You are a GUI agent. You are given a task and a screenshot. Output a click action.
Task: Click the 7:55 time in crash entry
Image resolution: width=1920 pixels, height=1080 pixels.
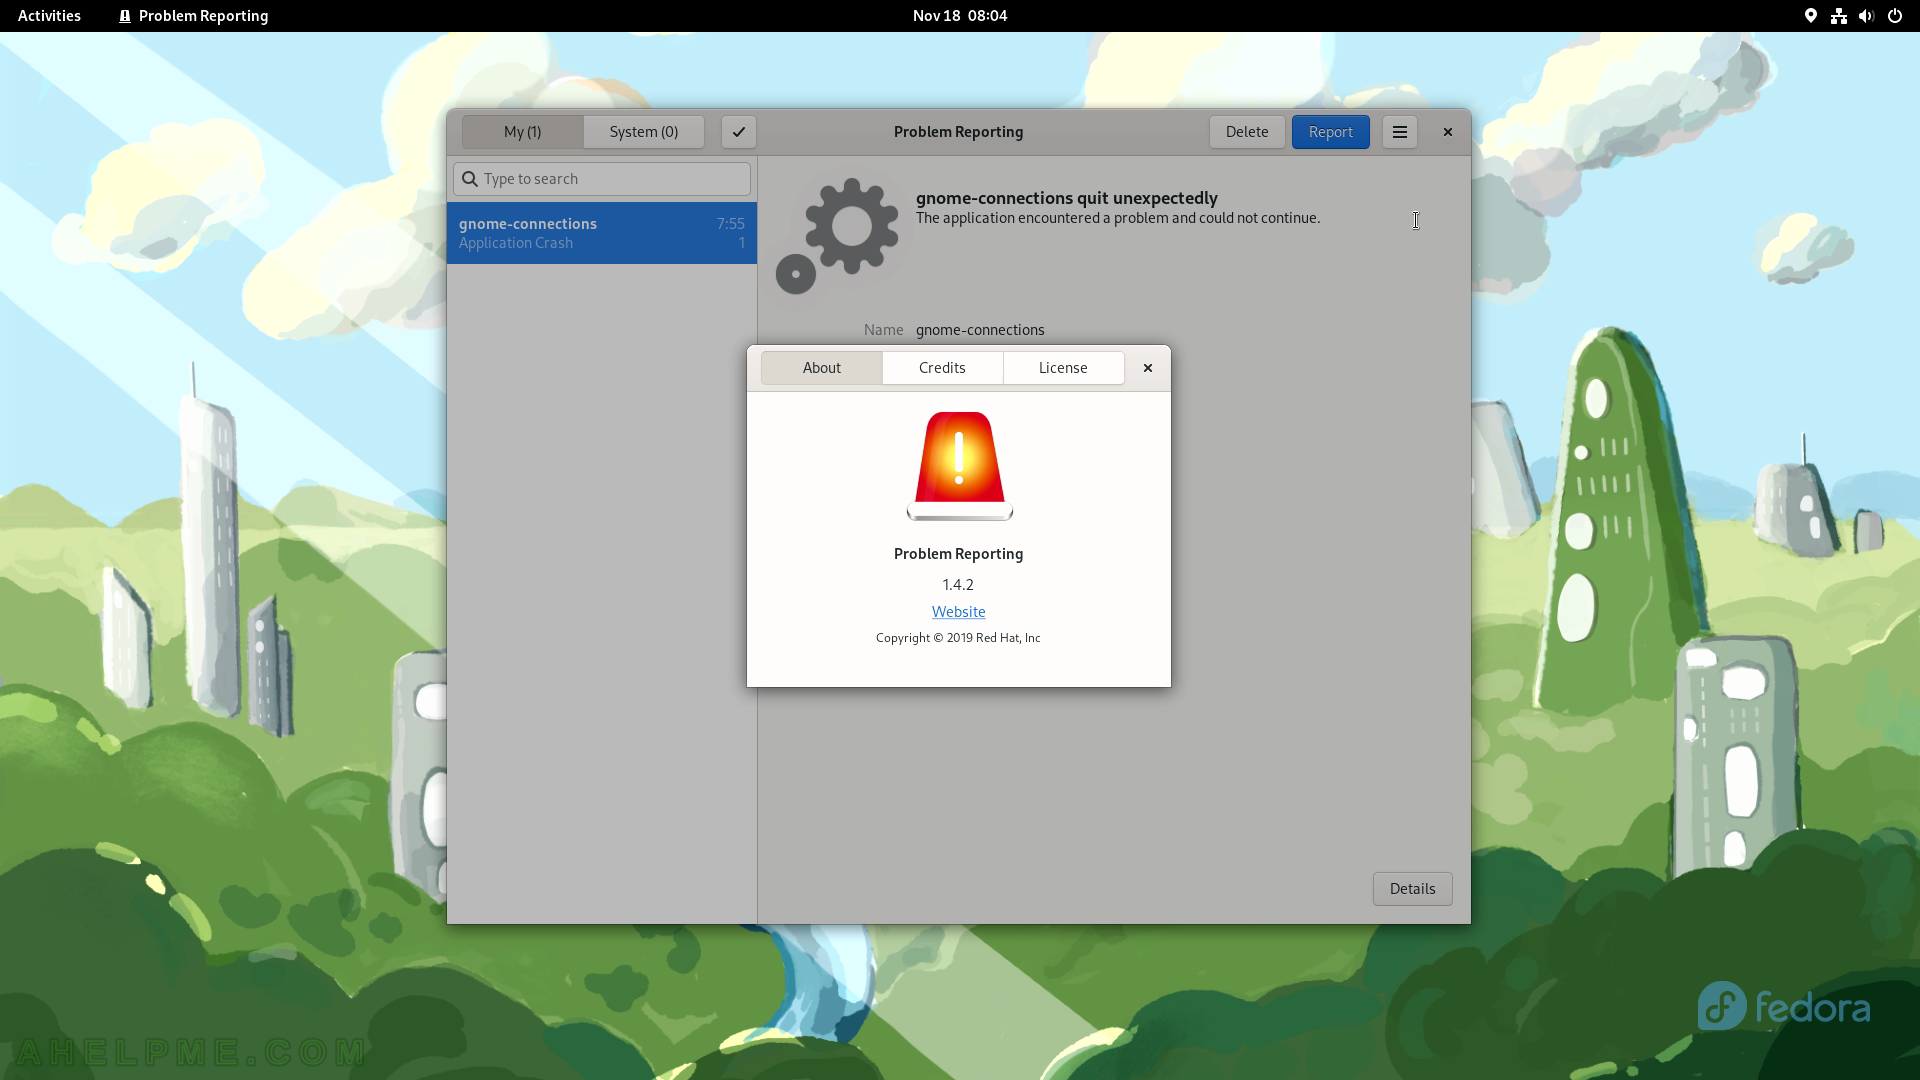(x=730, y=224)
